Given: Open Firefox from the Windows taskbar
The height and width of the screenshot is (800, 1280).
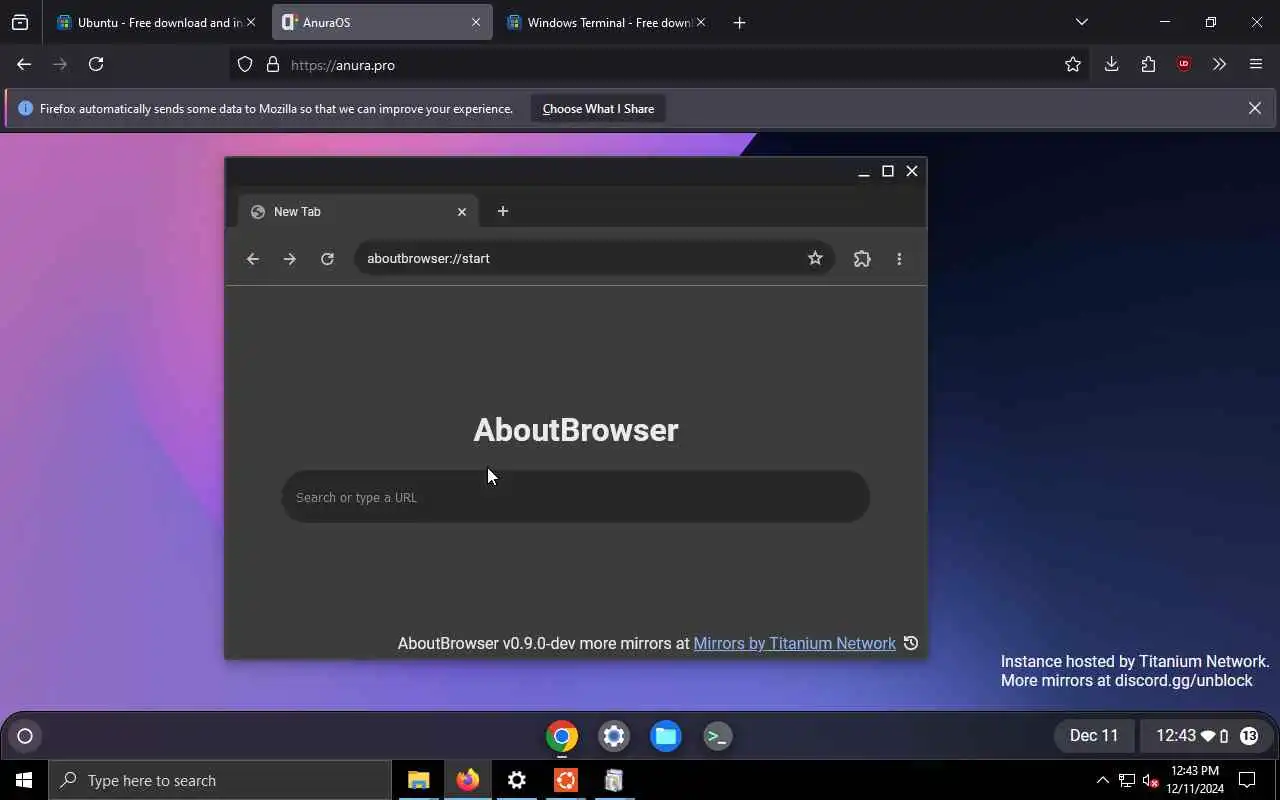Looking at the screenshot, I should coord(467,780).
